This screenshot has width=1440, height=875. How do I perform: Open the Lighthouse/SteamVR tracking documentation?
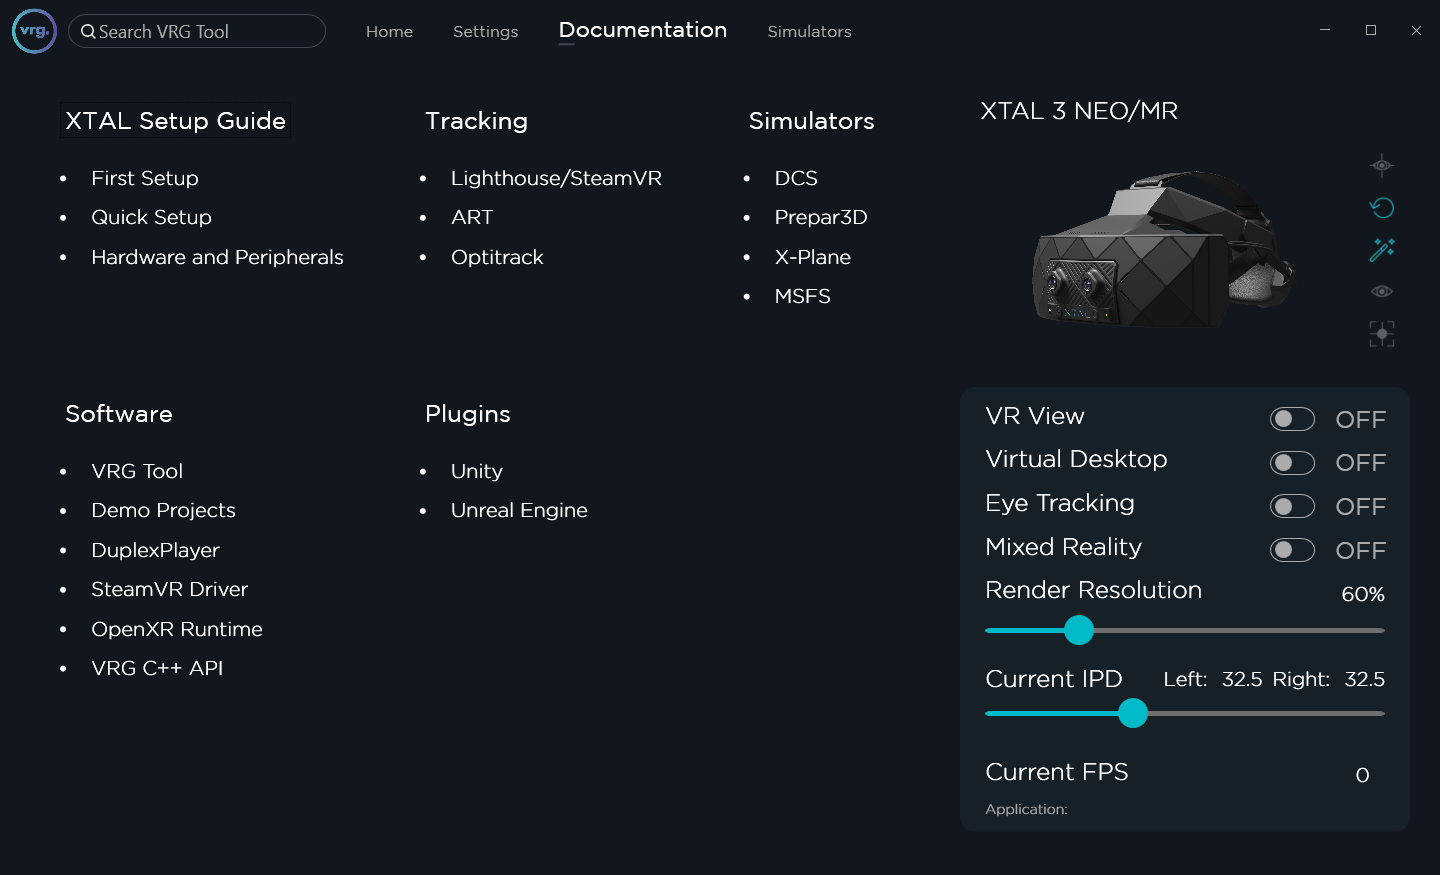556,178
